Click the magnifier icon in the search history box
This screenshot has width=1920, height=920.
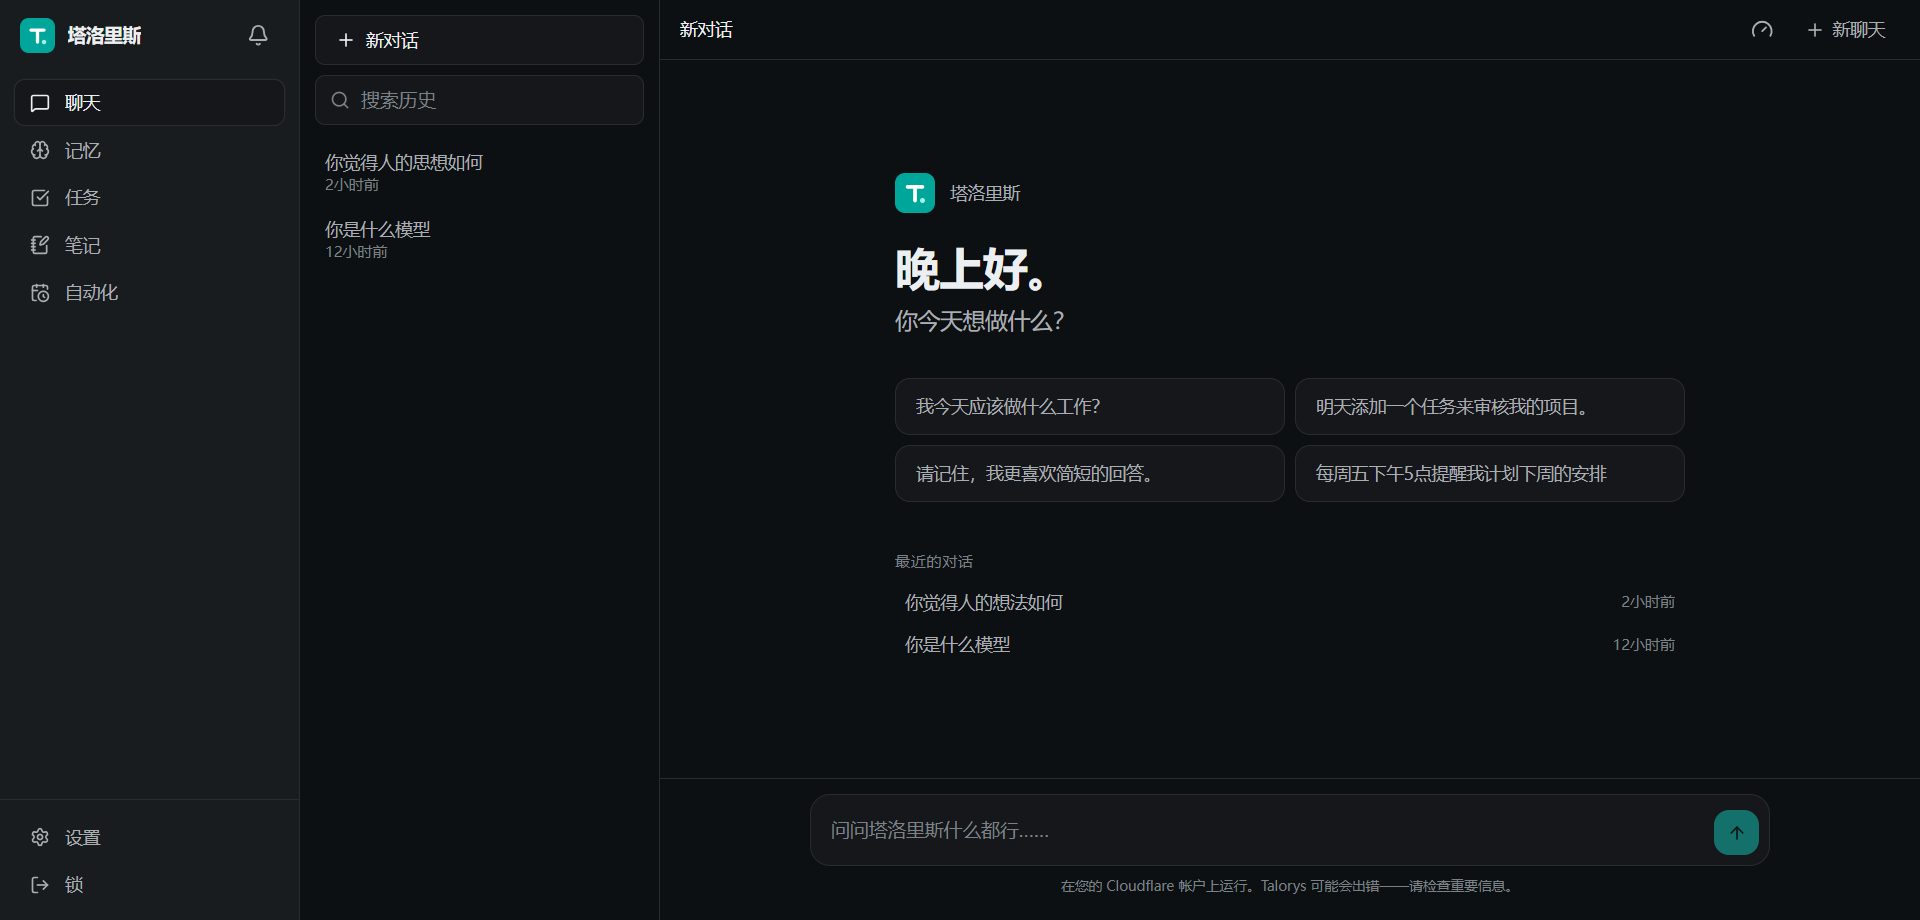[x=340, y=100]
